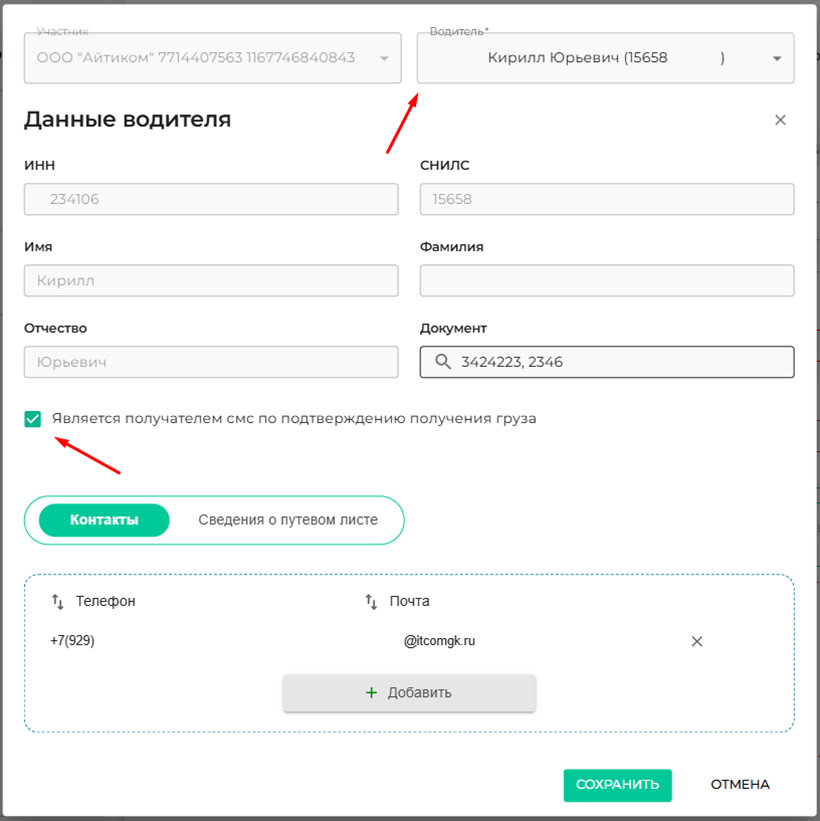
Task: Expand the Водитель dropdown arrow
Action: 777,59
